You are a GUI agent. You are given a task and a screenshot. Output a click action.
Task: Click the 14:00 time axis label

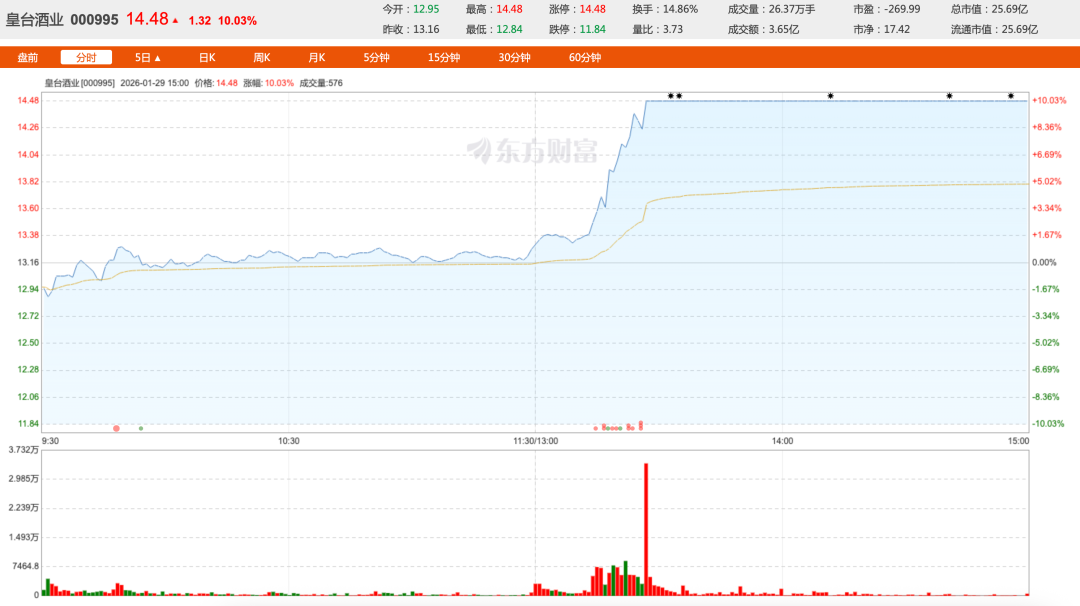(x=782, y=441)
